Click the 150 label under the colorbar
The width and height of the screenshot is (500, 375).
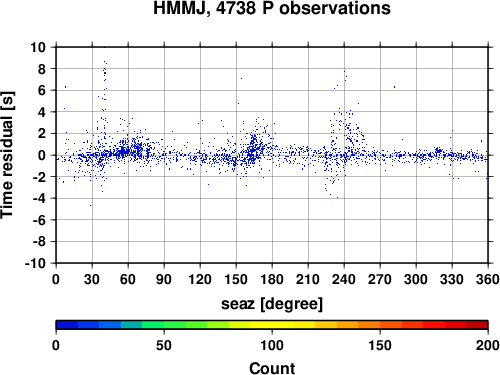[380, 345]
